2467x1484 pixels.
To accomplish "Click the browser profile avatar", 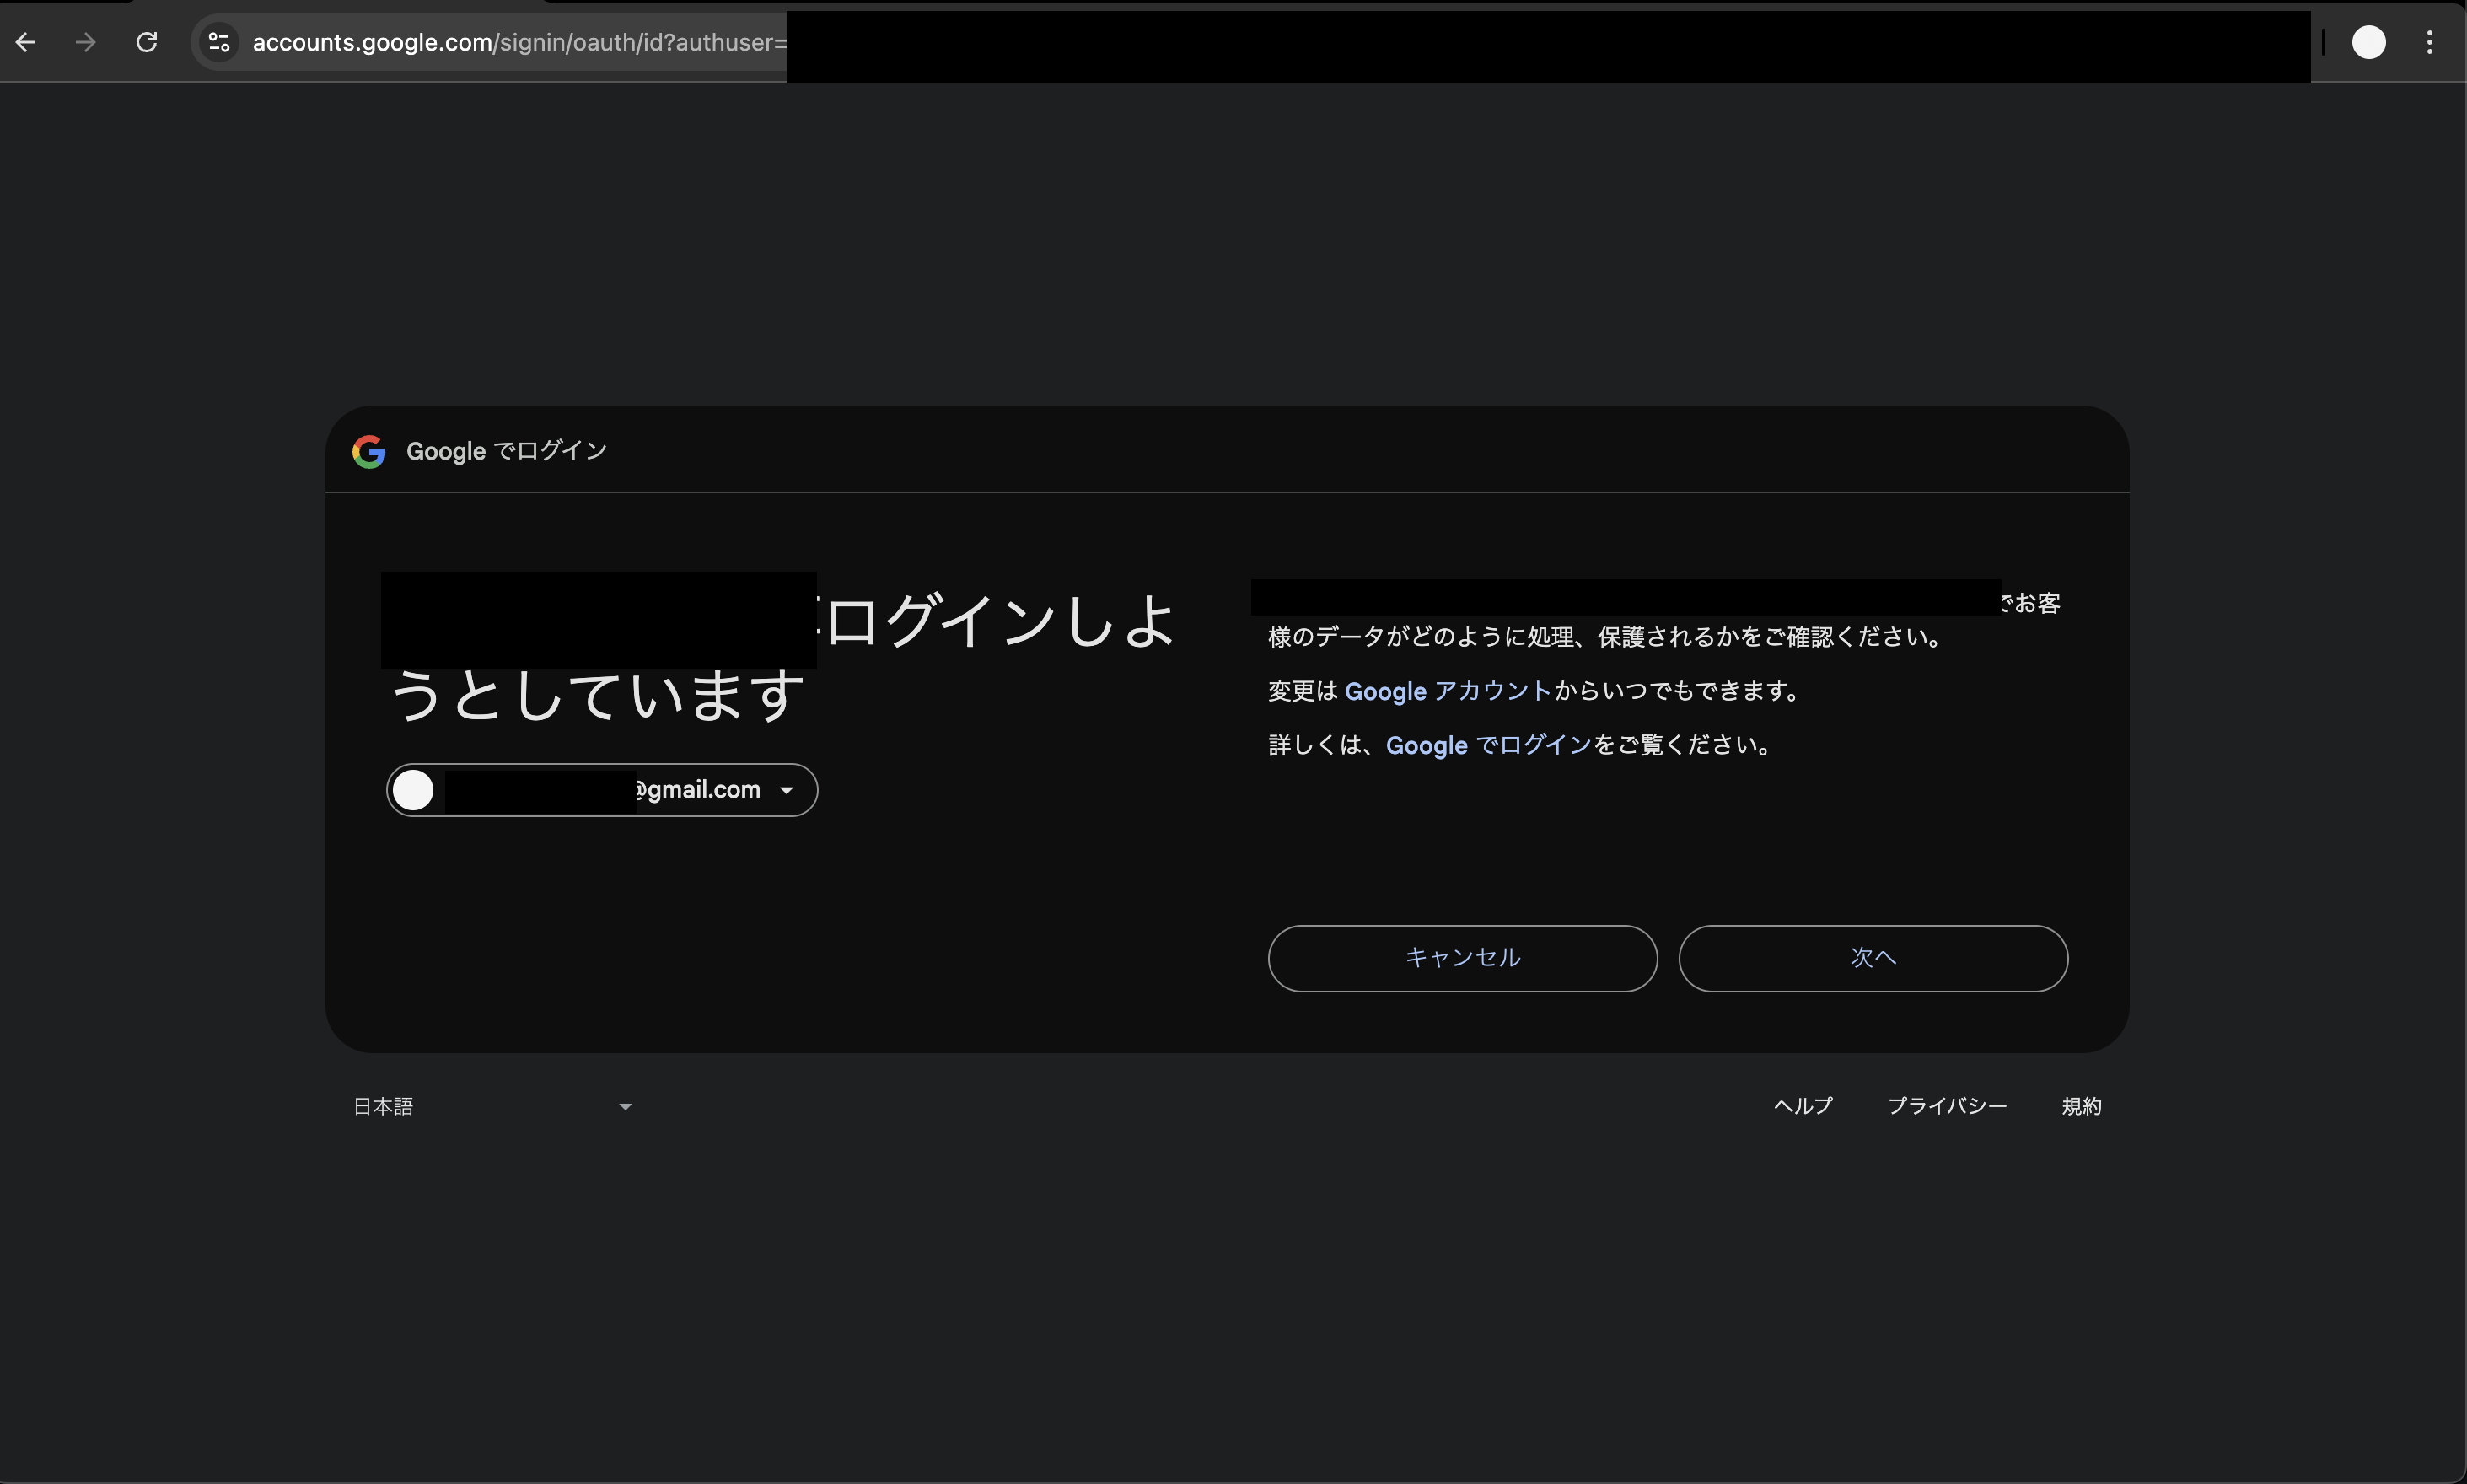I will pyautogui.click(x=2368, y=42).
